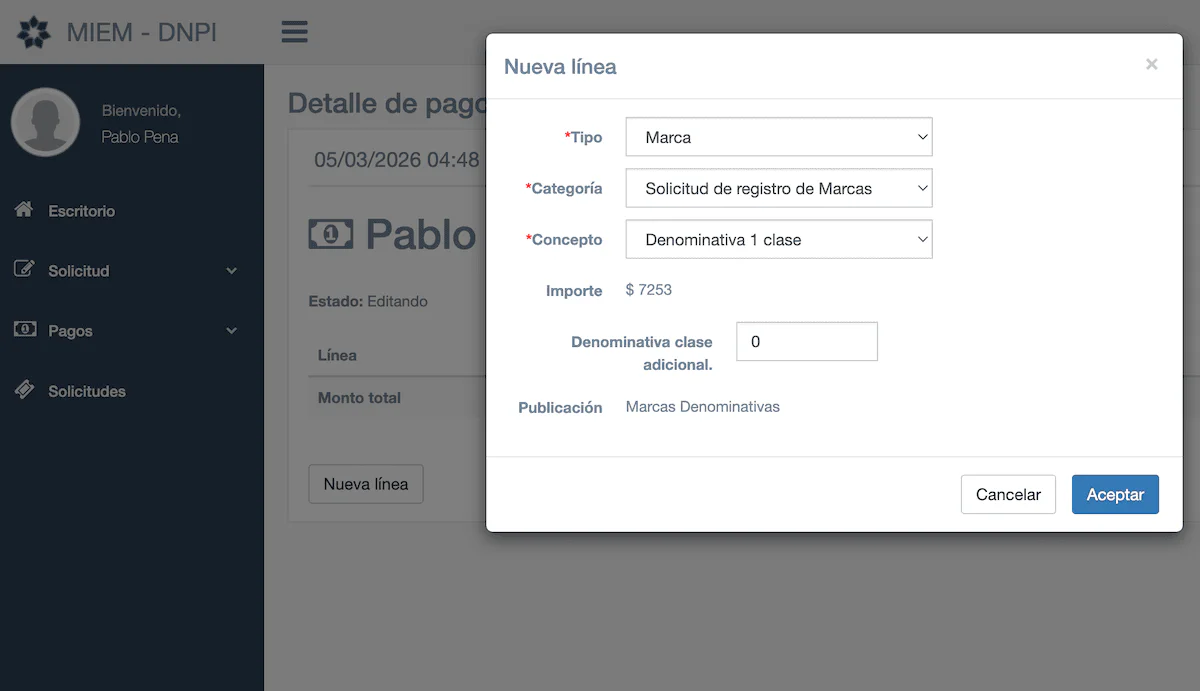The image size is (1200, 691).
Task: Click the Solicitudes ticket icon
Action: (x=24, y=390)
